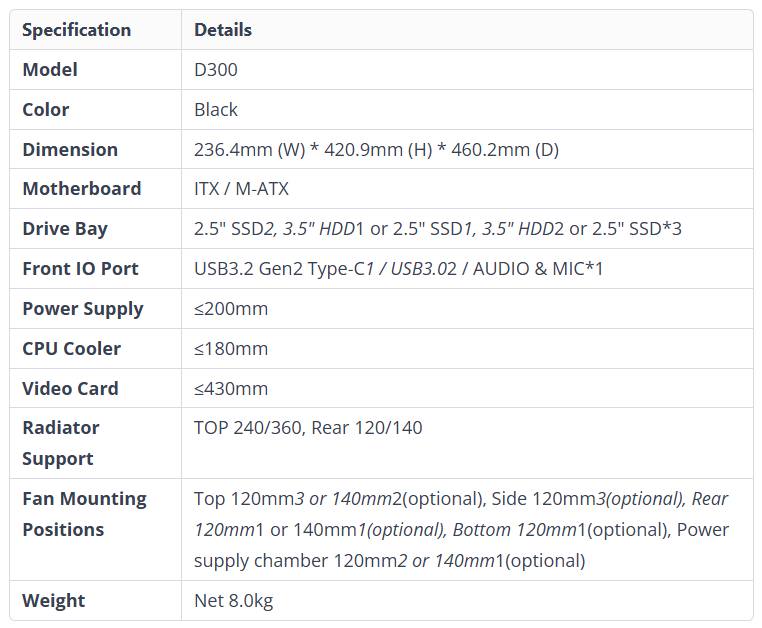Select the Net 8.0kg weight value
Image resolution: width=762 pixels, height=628 pixels.
[x=233, y=601]
